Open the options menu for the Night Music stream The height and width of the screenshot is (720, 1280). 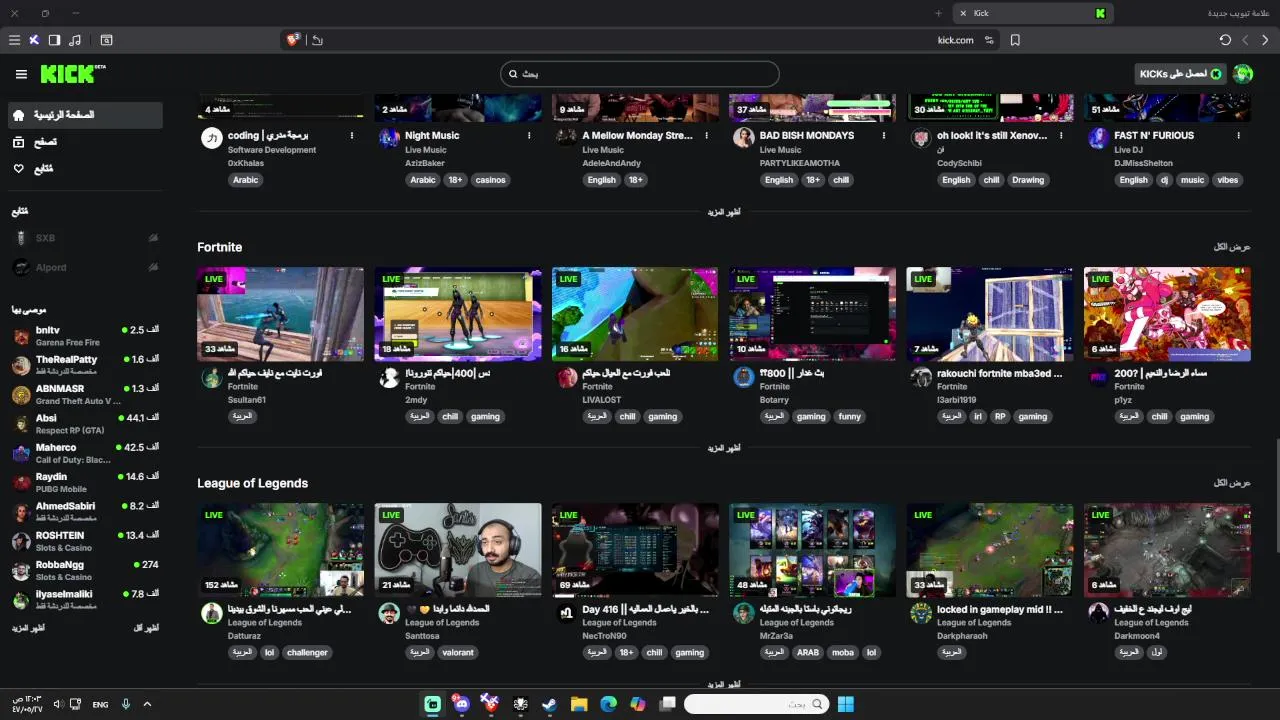pos(529,136)
